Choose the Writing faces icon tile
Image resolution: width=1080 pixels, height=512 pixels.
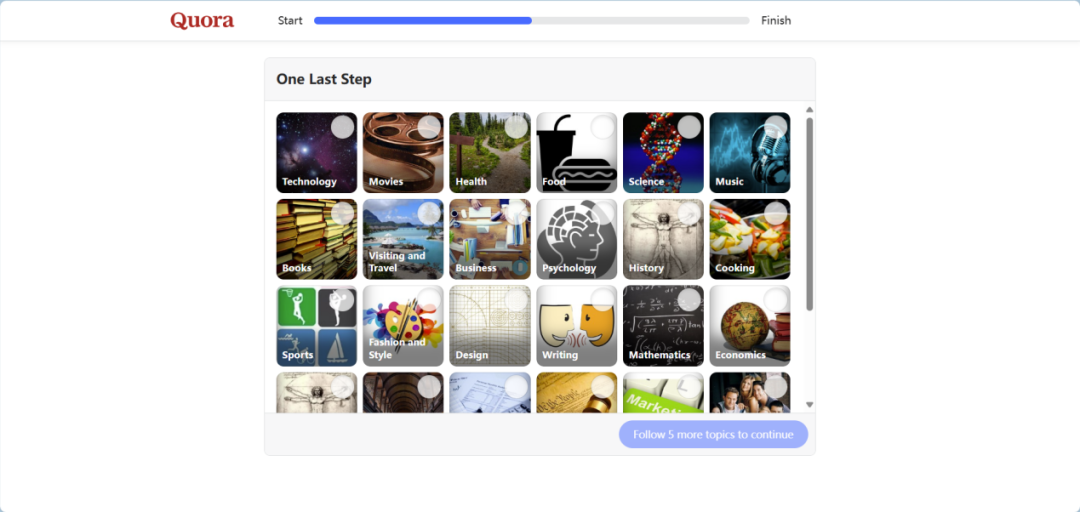coord(577,326)
